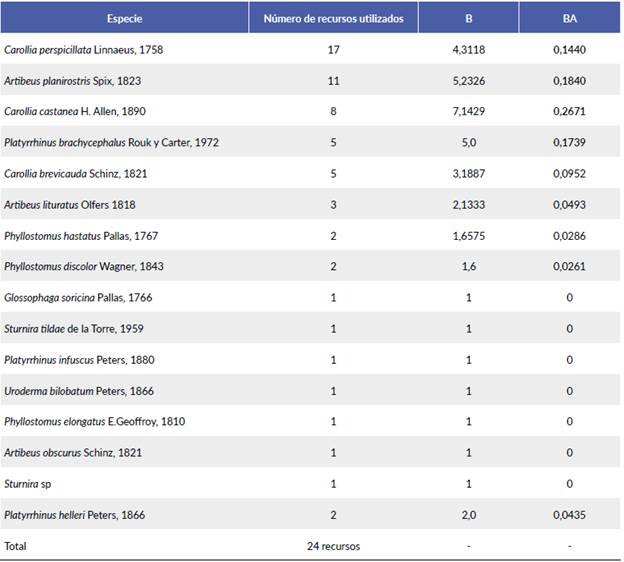Click Platyrrhinus helleri Peters species name
The height and width of the screenshot is (562, 624).
74,514
